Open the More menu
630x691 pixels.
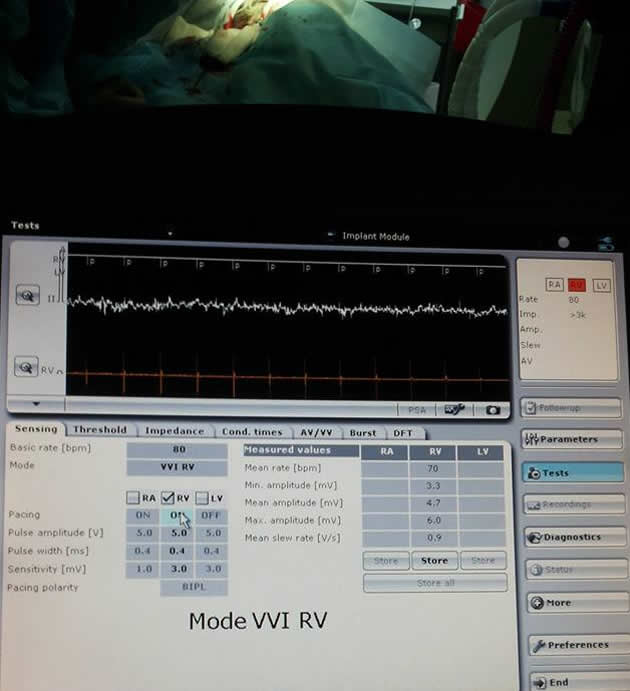(578, 603)
